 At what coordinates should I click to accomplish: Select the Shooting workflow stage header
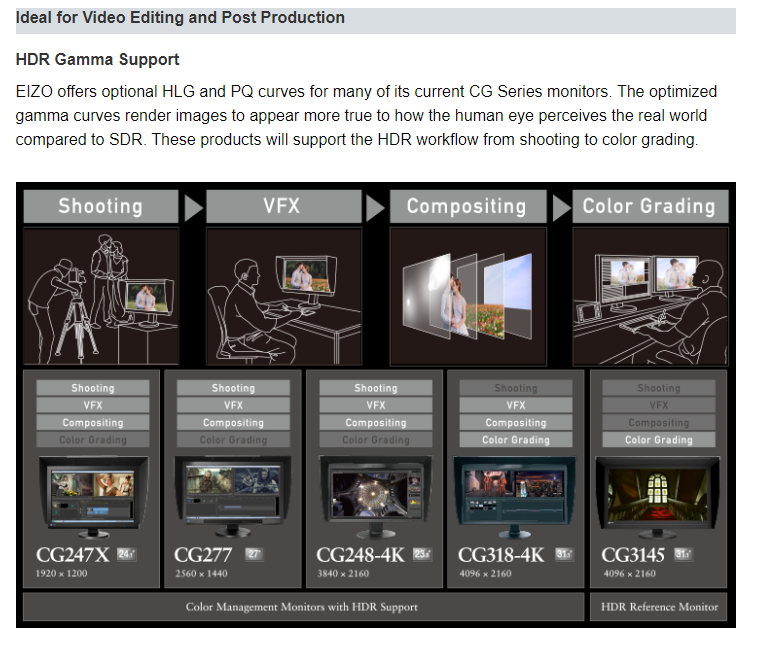pyautogui.click(x=101, y=206)
